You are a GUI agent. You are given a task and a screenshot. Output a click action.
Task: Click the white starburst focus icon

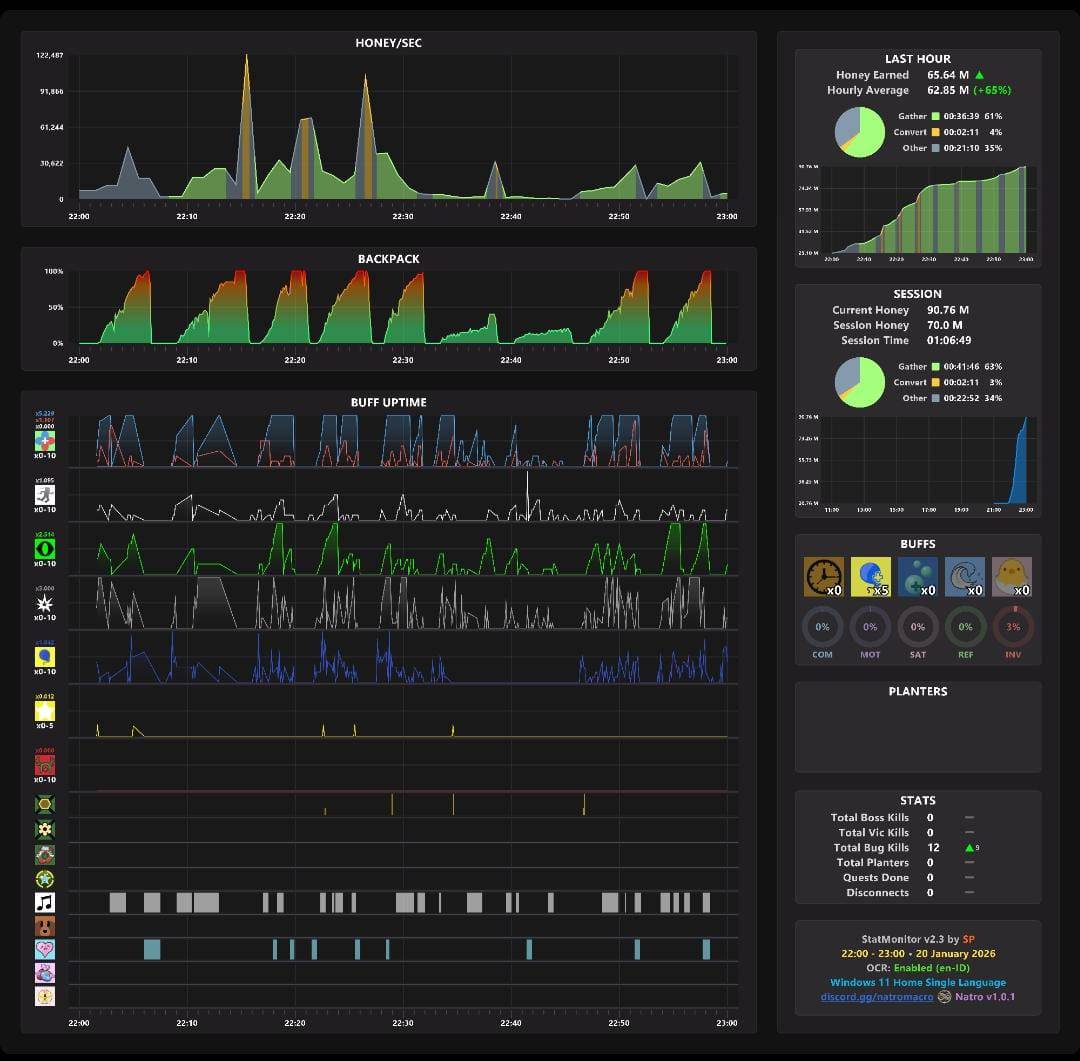coord(45,604)
